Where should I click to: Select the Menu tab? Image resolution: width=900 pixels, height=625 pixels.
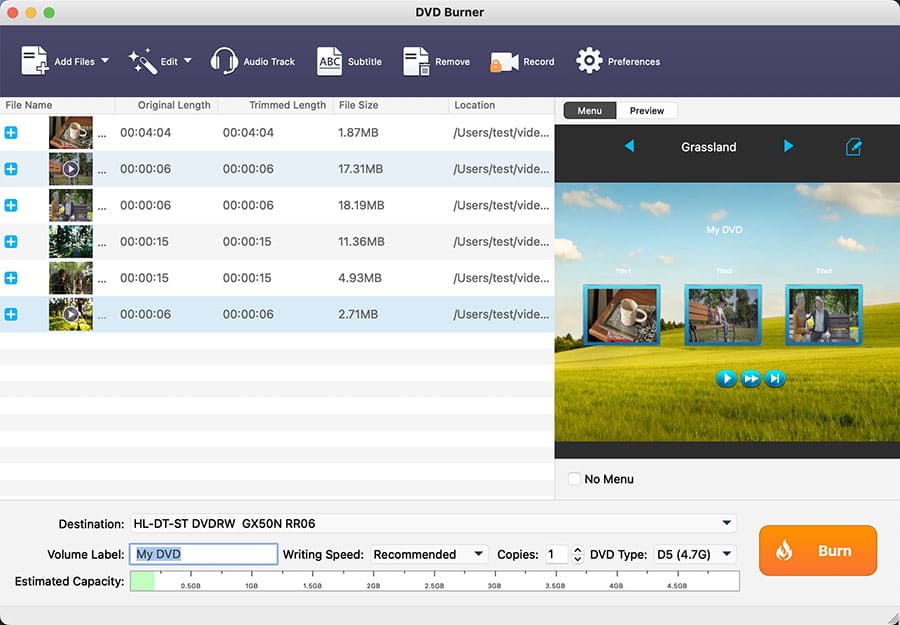pos(590,110)
